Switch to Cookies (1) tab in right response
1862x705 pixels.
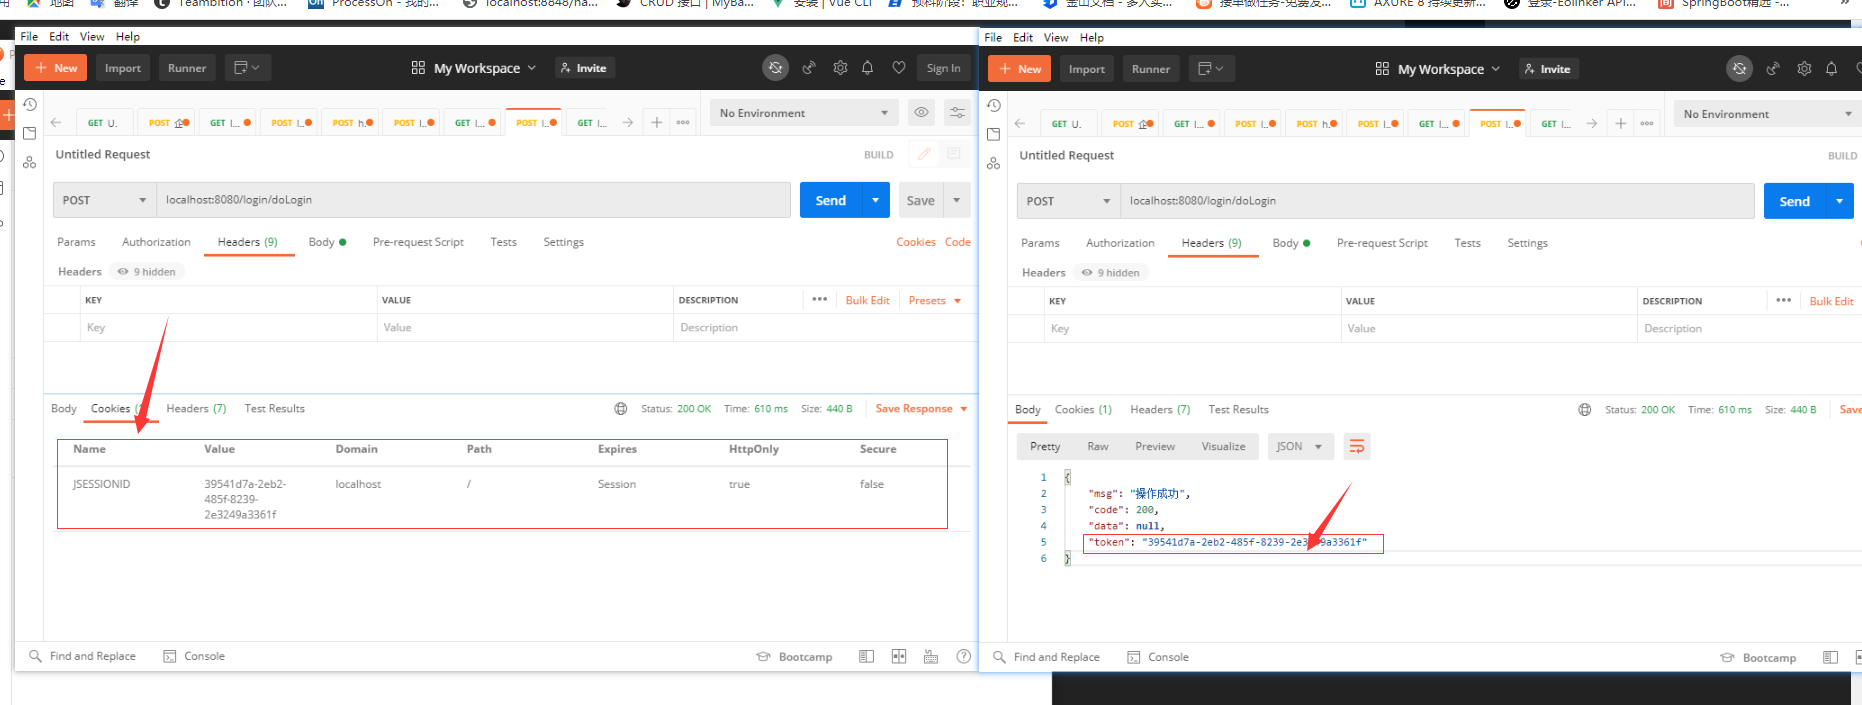click(1083, 409)
